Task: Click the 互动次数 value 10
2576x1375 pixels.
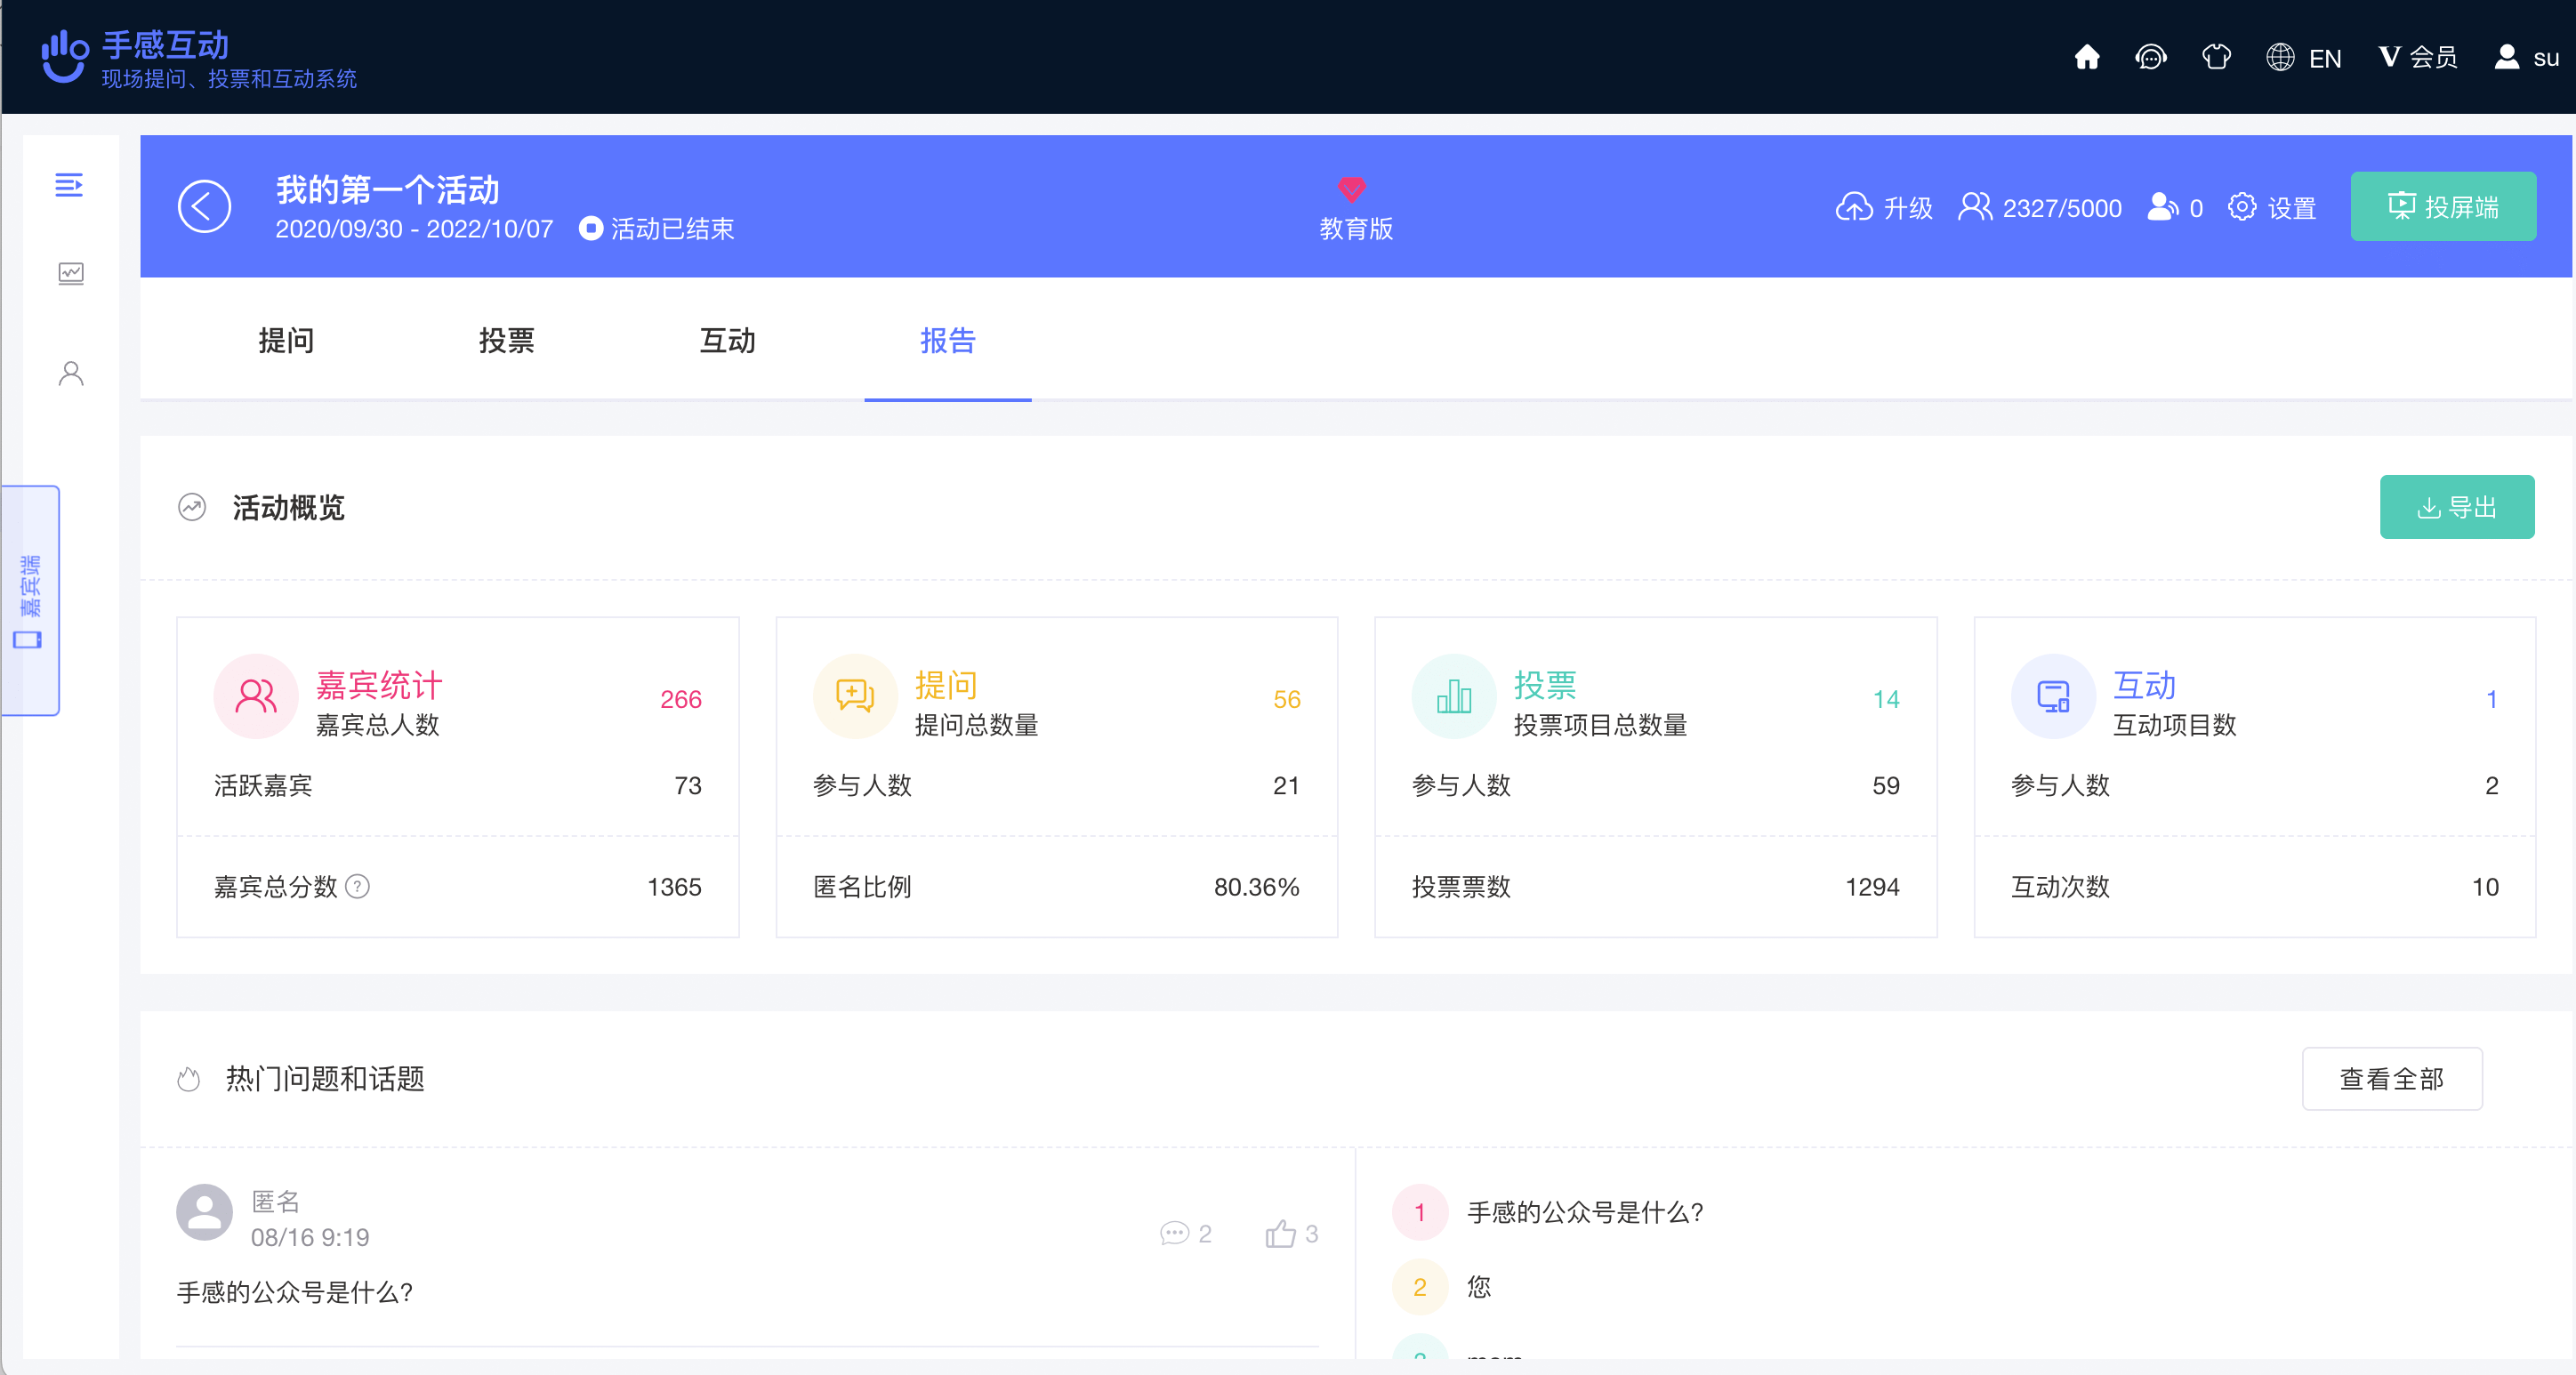Action: click(x=2485, y=887)
